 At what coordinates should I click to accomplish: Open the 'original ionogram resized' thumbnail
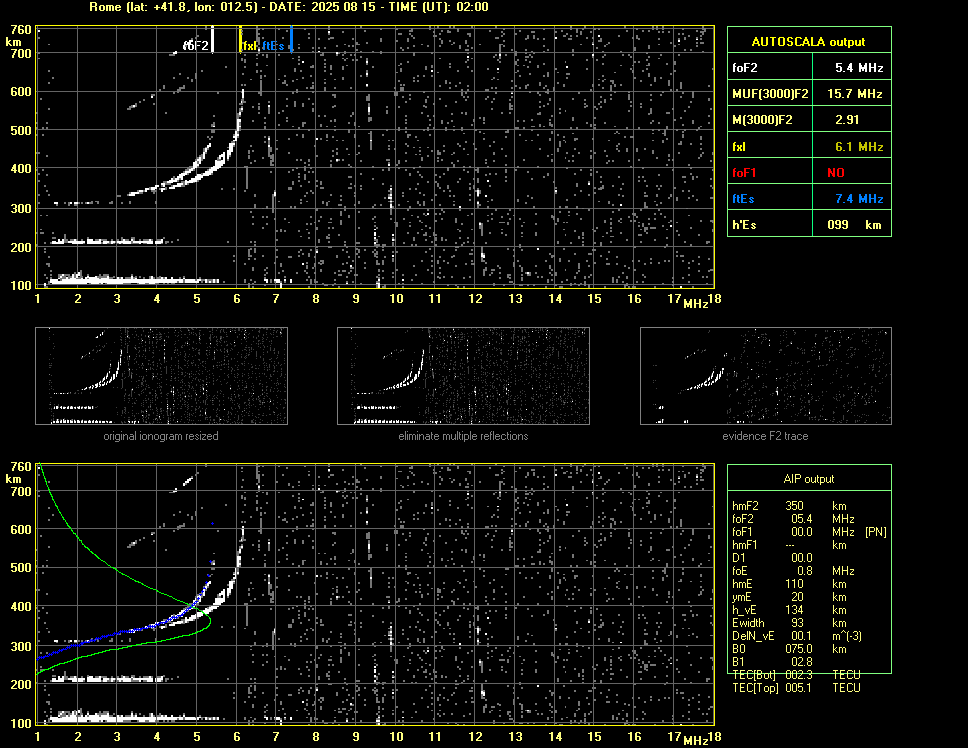coord(161,376)
